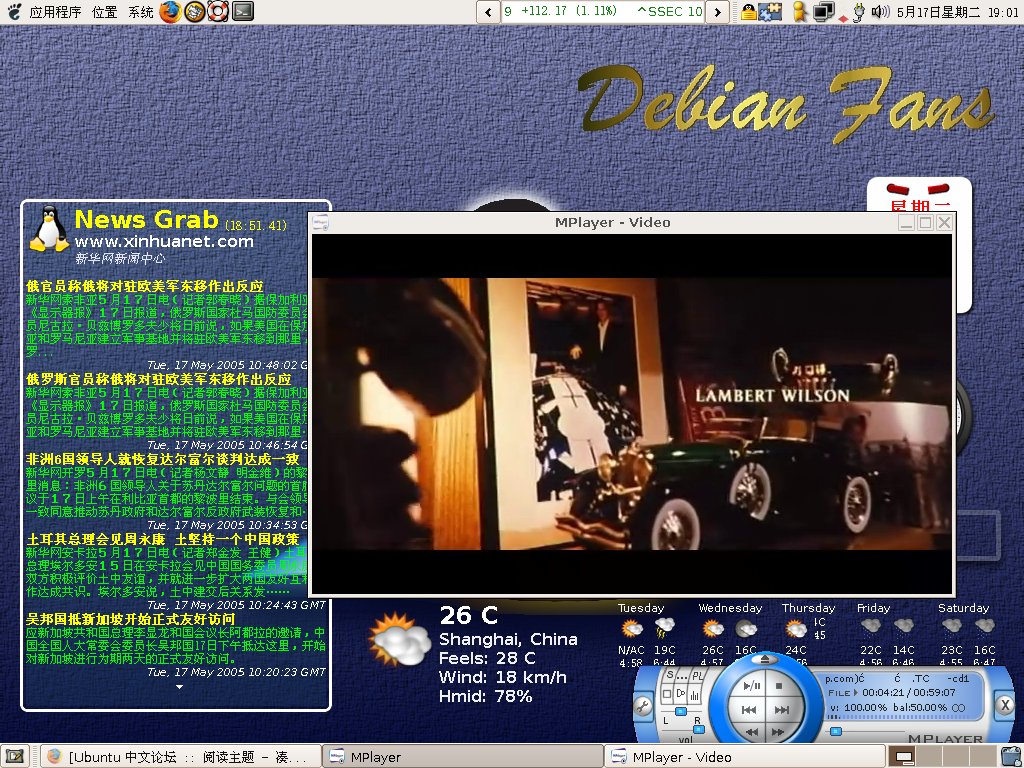The width and height of the screenshot is (1024, 768).
Task: Click the current weather sun-cloud icon
Action: [x=400, y=639]
